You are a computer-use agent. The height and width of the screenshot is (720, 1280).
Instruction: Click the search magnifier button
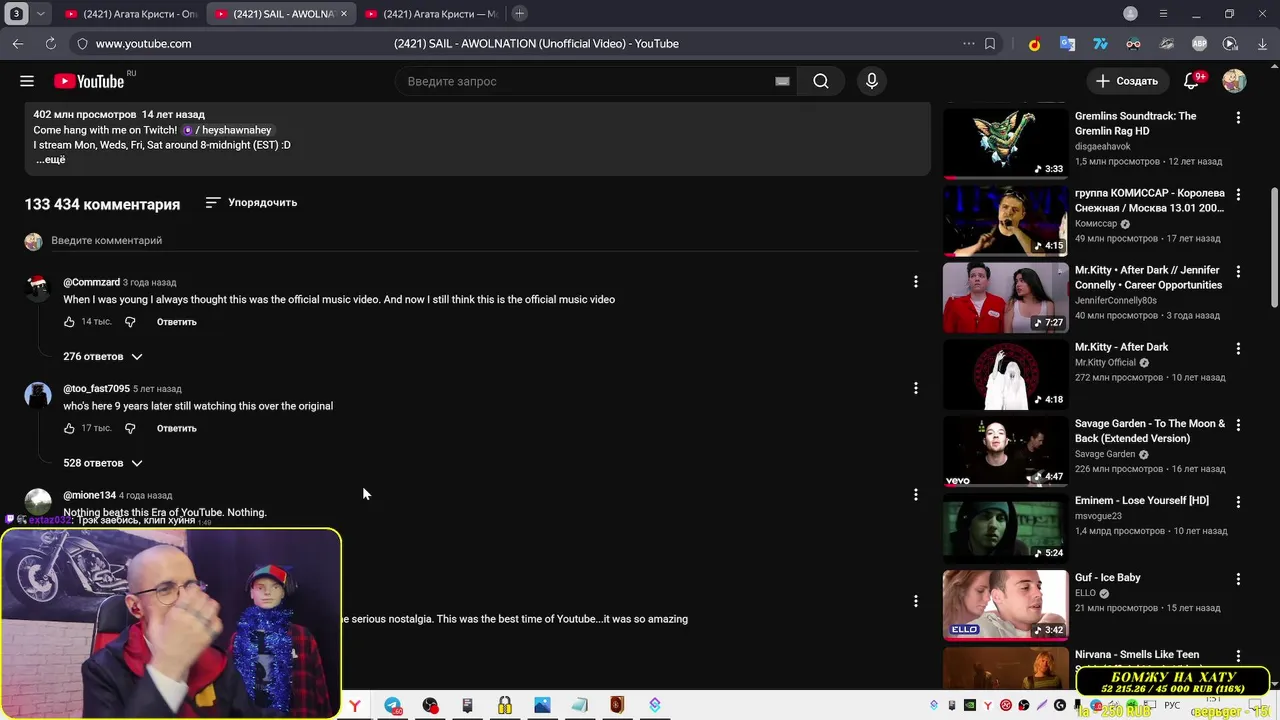tap(821, 81)
